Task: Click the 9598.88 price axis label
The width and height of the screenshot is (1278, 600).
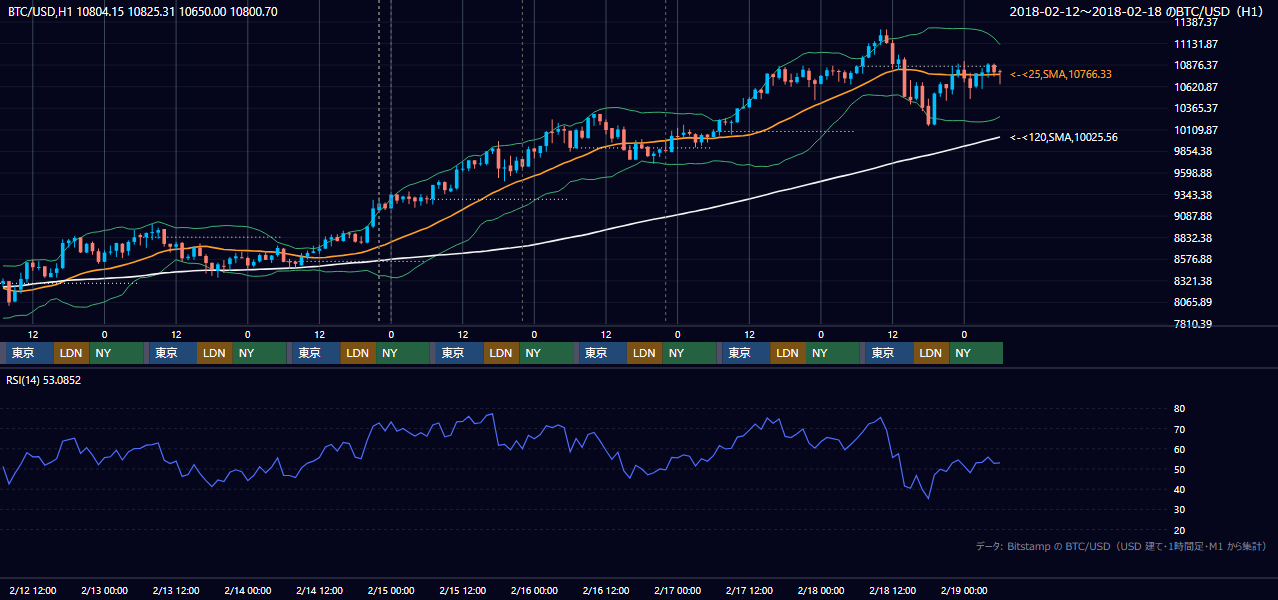Action: (x=1193, y=173)
